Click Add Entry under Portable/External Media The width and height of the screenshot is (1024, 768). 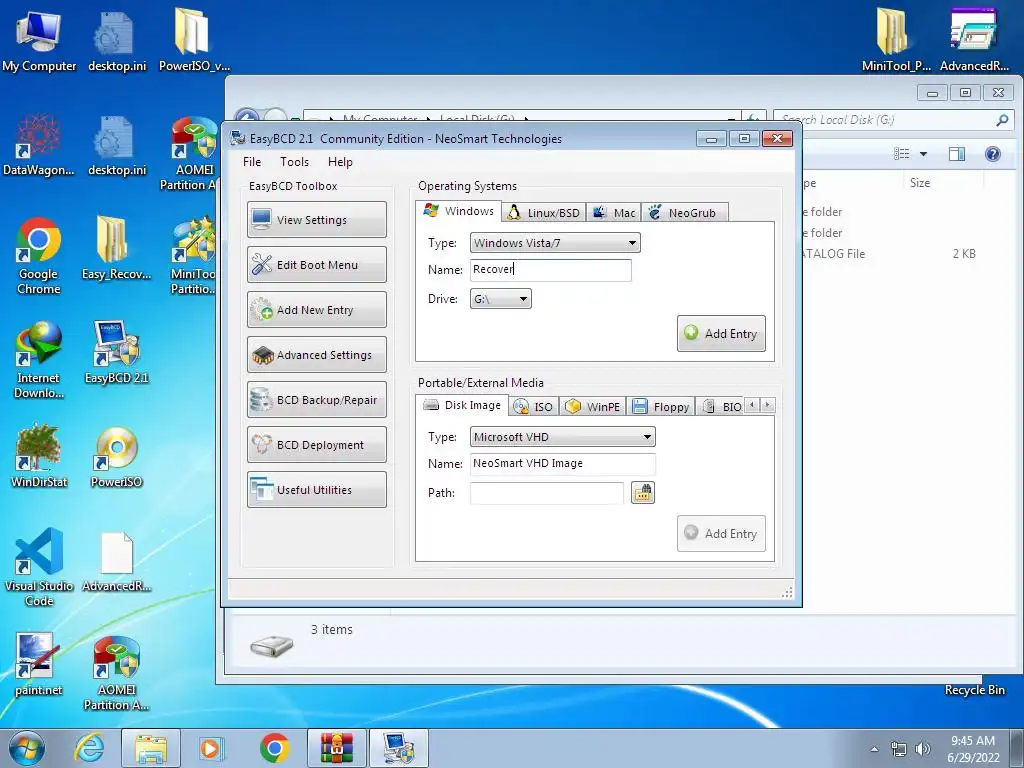coord(721,534)
